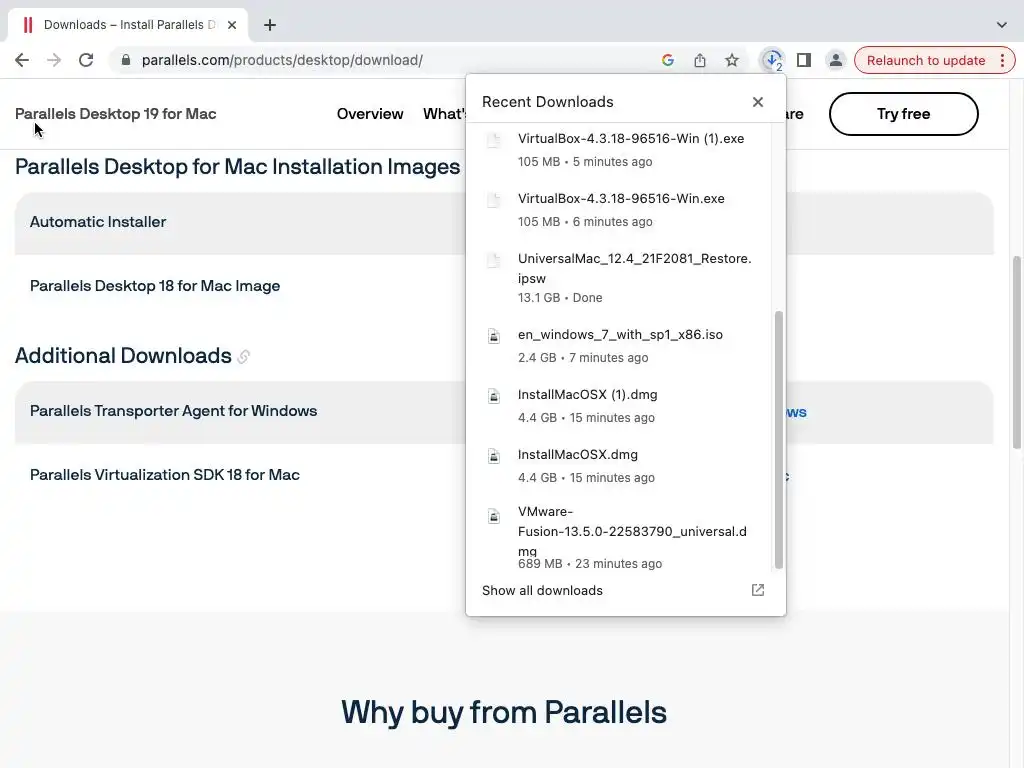Click the 2.4 GB 7 minutes ago text
The height and width of the screenshot is (768, 1024).
583,358
